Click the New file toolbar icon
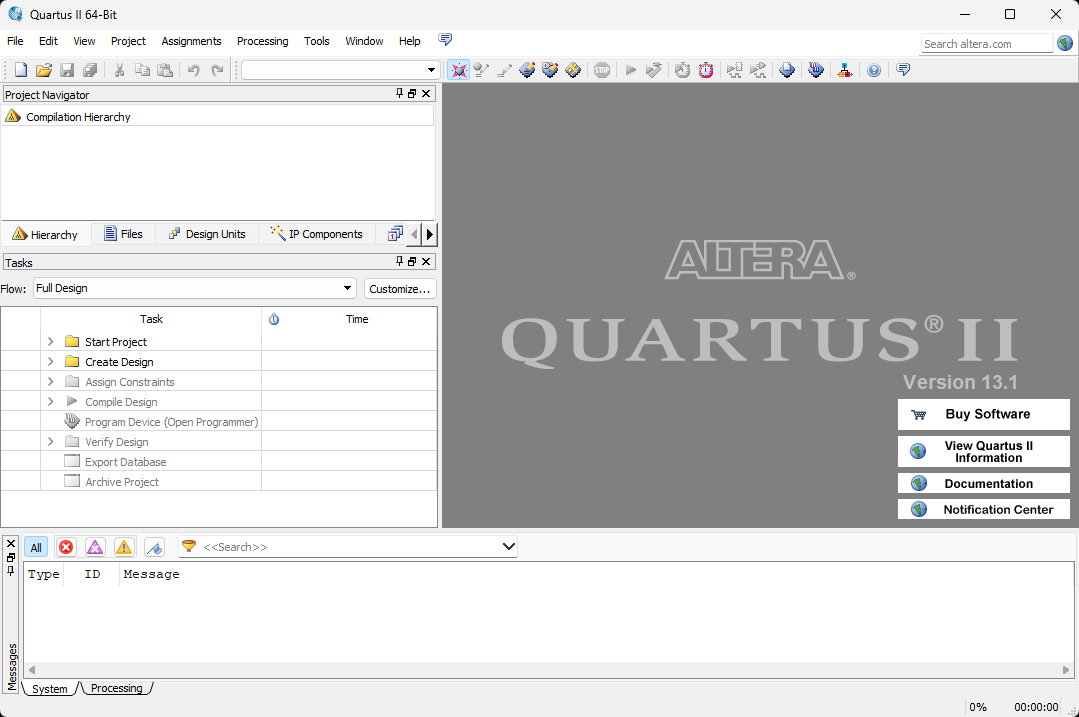1079x717 pixels. coord(21,70)
